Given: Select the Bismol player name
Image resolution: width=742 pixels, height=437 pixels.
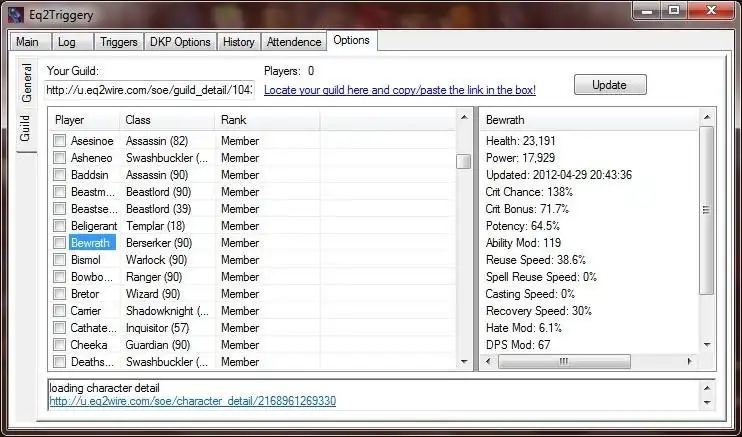Looking at the screenshot, I should point(86,260).
